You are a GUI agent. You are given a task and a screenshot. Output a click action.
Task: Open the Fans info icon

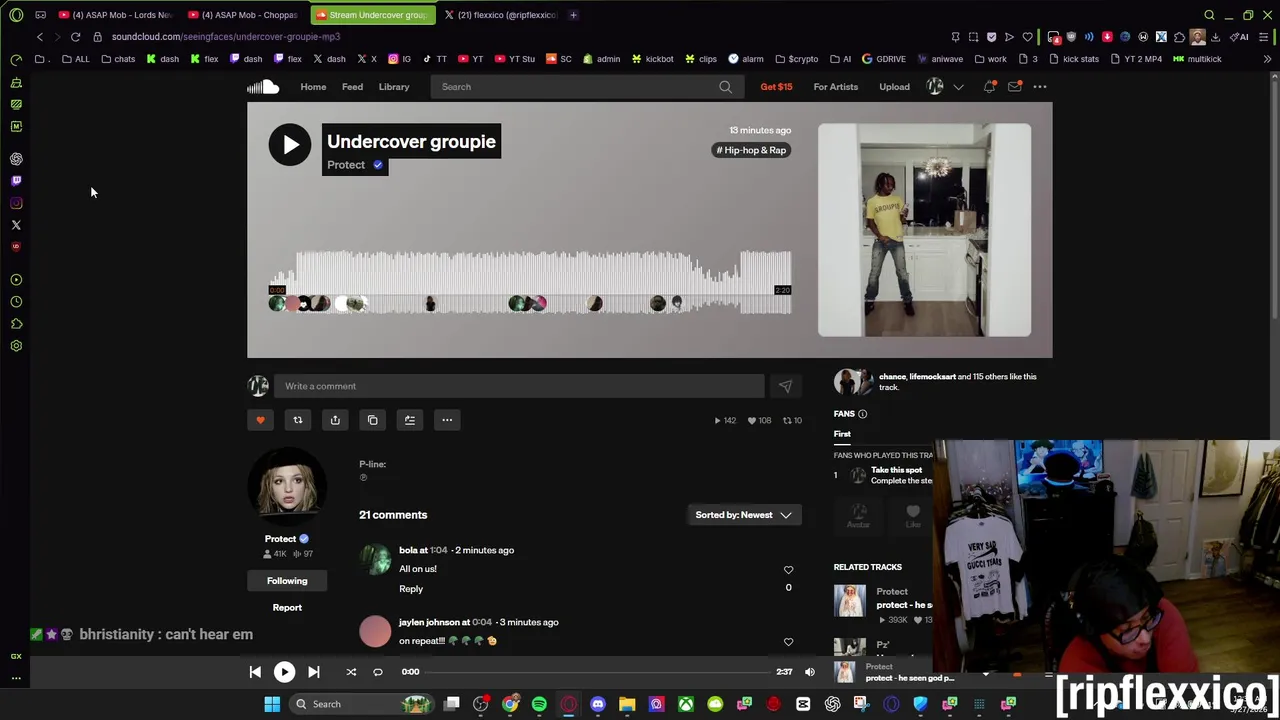point(862,414)
